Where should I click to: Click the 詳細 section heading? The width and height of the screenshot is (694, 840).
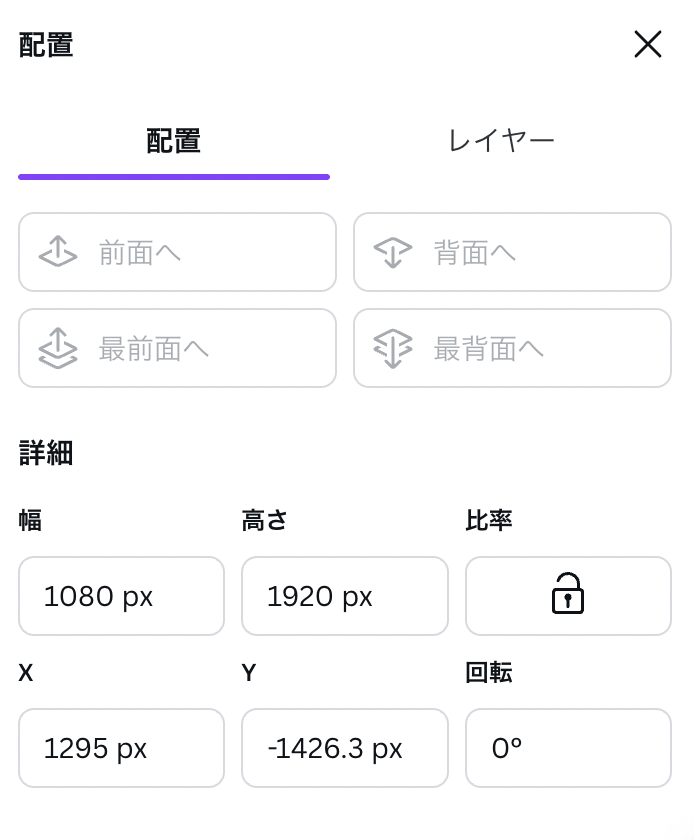click(46, 453)
